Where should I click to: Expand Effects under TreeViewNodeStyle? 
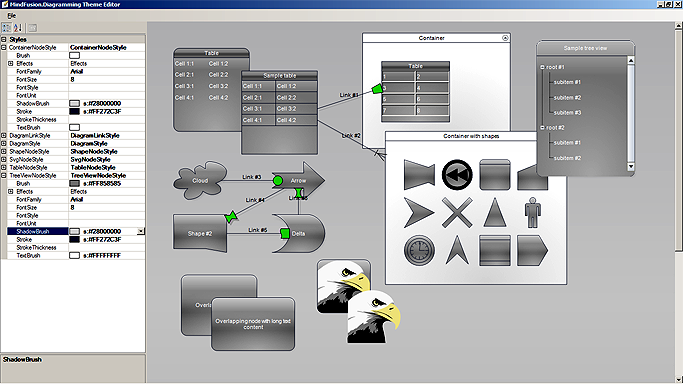pos(10,192)
